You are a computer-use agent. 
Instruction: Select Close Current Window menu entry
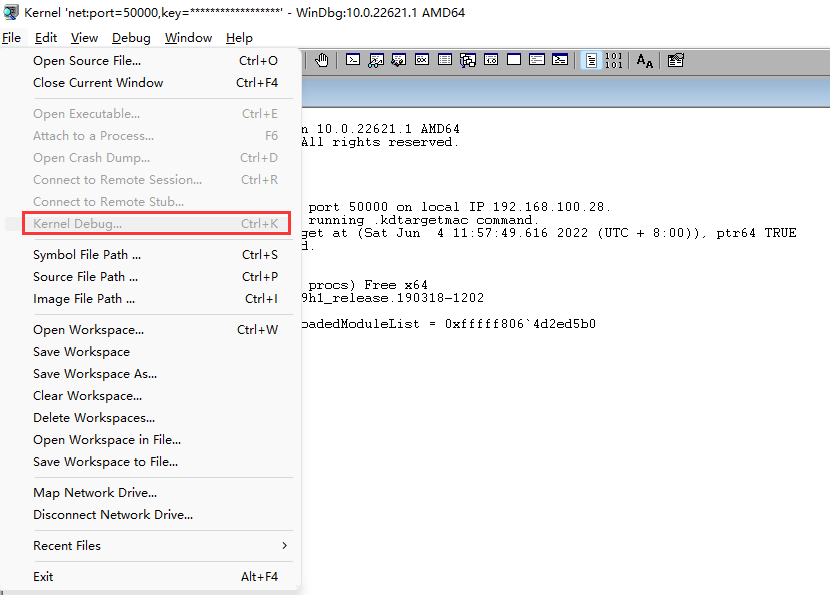pos(151,83)
